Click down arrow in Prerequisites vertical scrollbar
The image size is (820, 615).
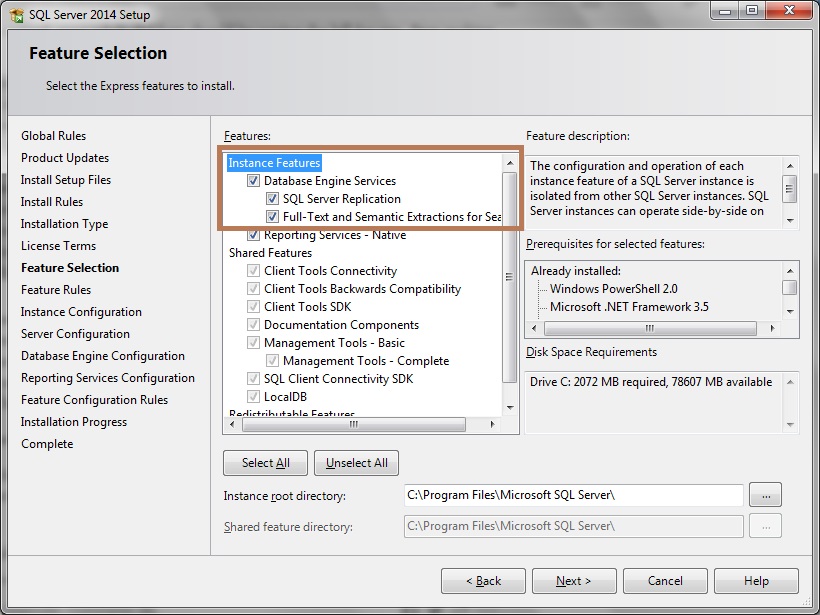pyautogui.click(x=790, y=312)
